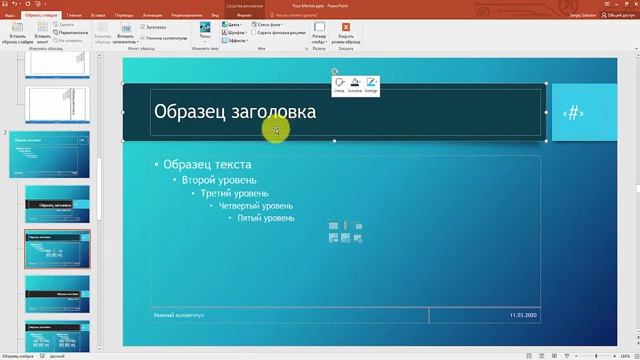Collapse the ribbon with the arrow at far right

click(636, 49)
